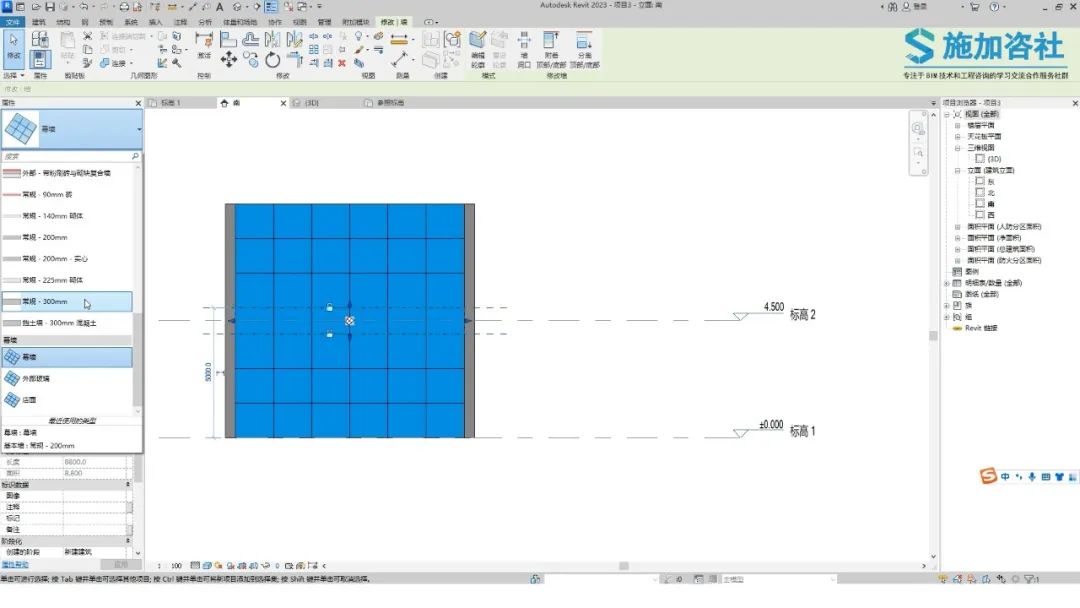
Task: Open the Select panel dropdown
Action: click(14, 76)
